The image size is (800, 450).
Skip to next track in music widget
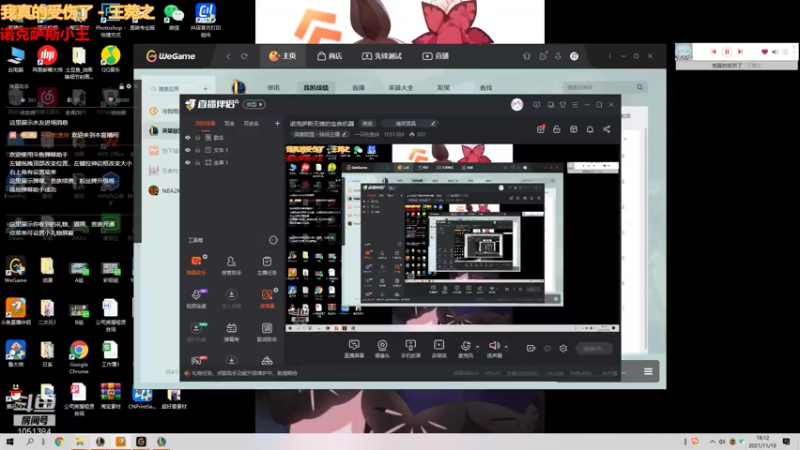[x=740, y=52]
